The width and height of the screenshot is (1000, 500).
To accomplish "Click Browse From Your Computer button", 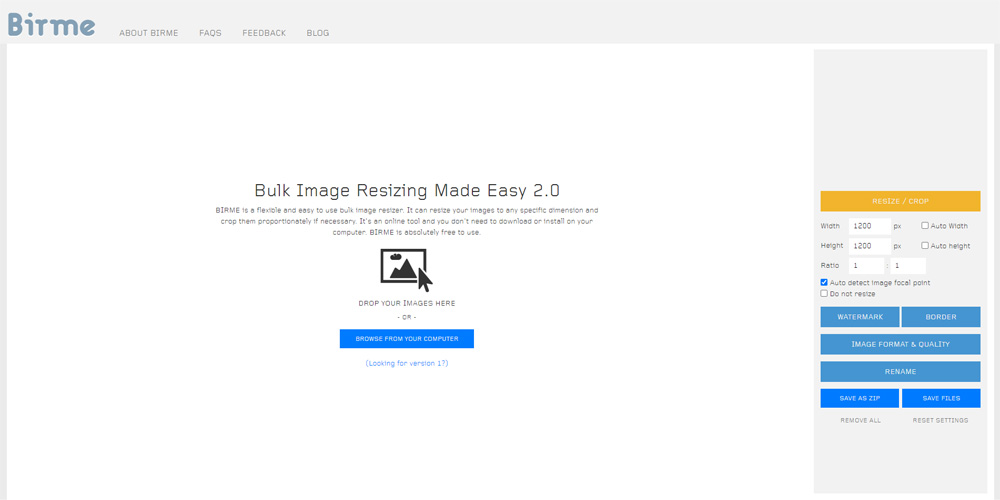I will click(x=407, y=339).
